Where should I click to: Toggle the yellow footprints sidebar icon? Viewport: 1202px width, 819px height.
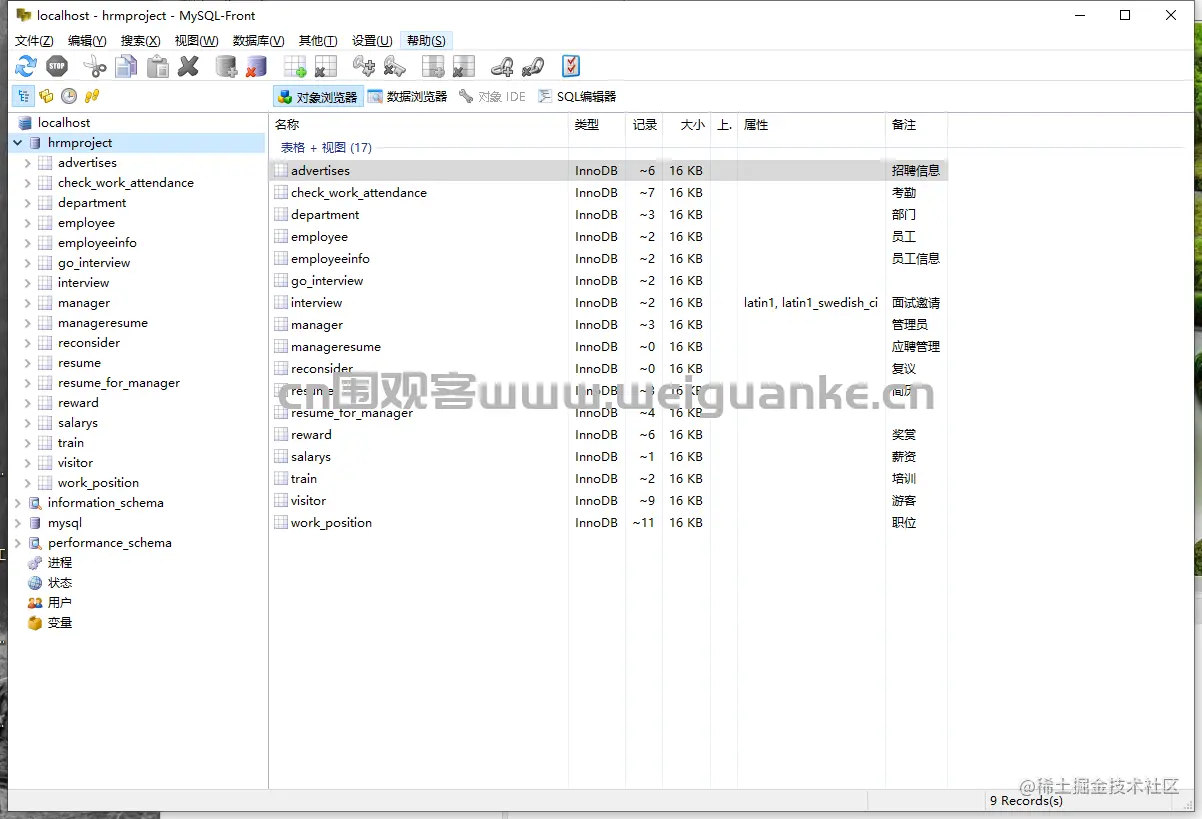92,96
